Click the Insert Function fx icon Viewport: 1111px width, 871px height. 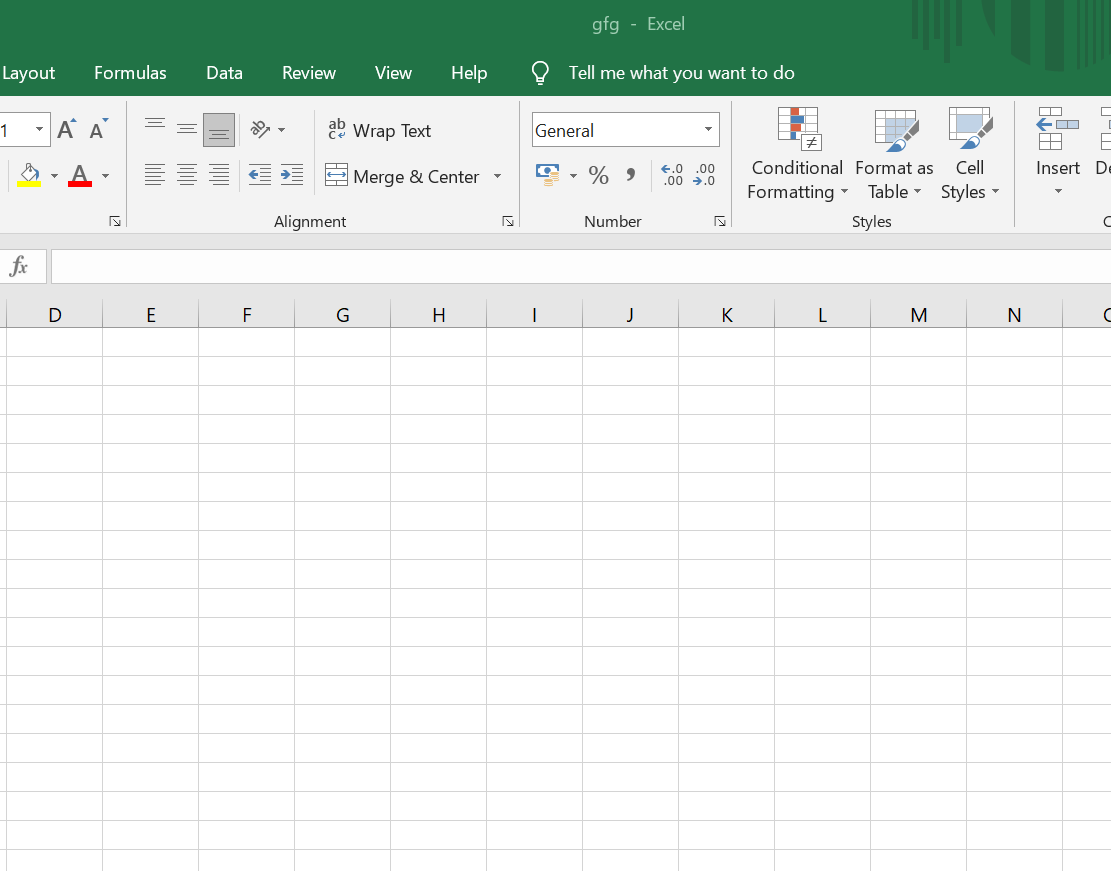click(19, 266)
